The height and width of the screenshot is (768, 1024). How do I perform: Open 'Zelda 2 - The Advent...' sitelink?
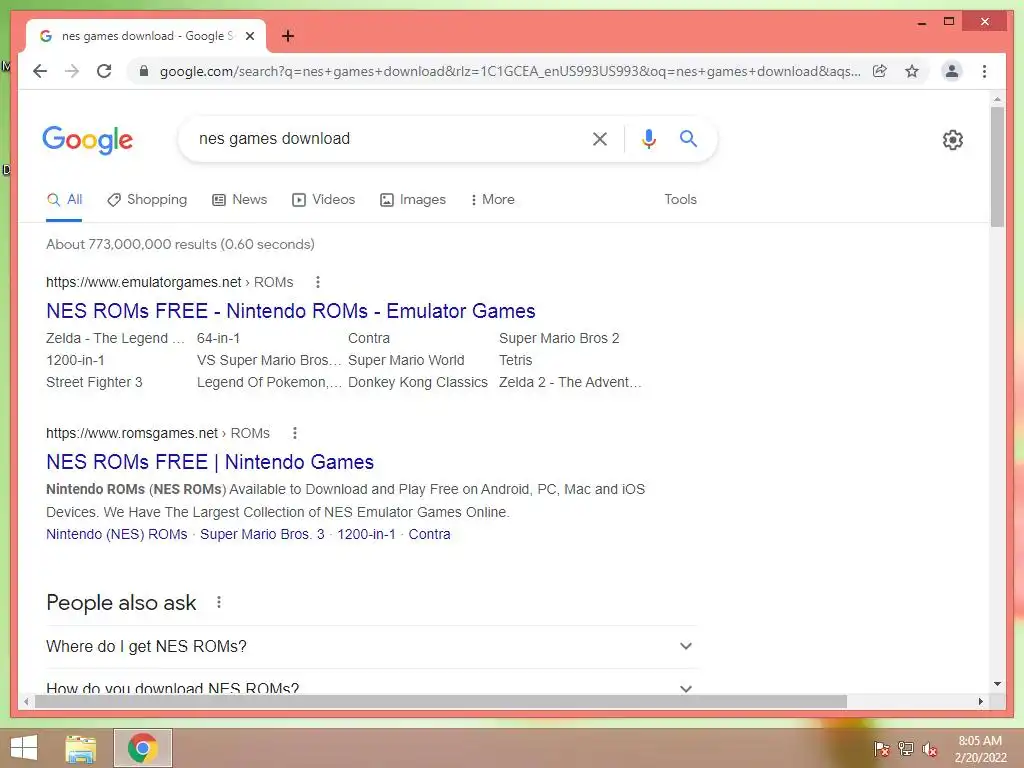[570, 383]
